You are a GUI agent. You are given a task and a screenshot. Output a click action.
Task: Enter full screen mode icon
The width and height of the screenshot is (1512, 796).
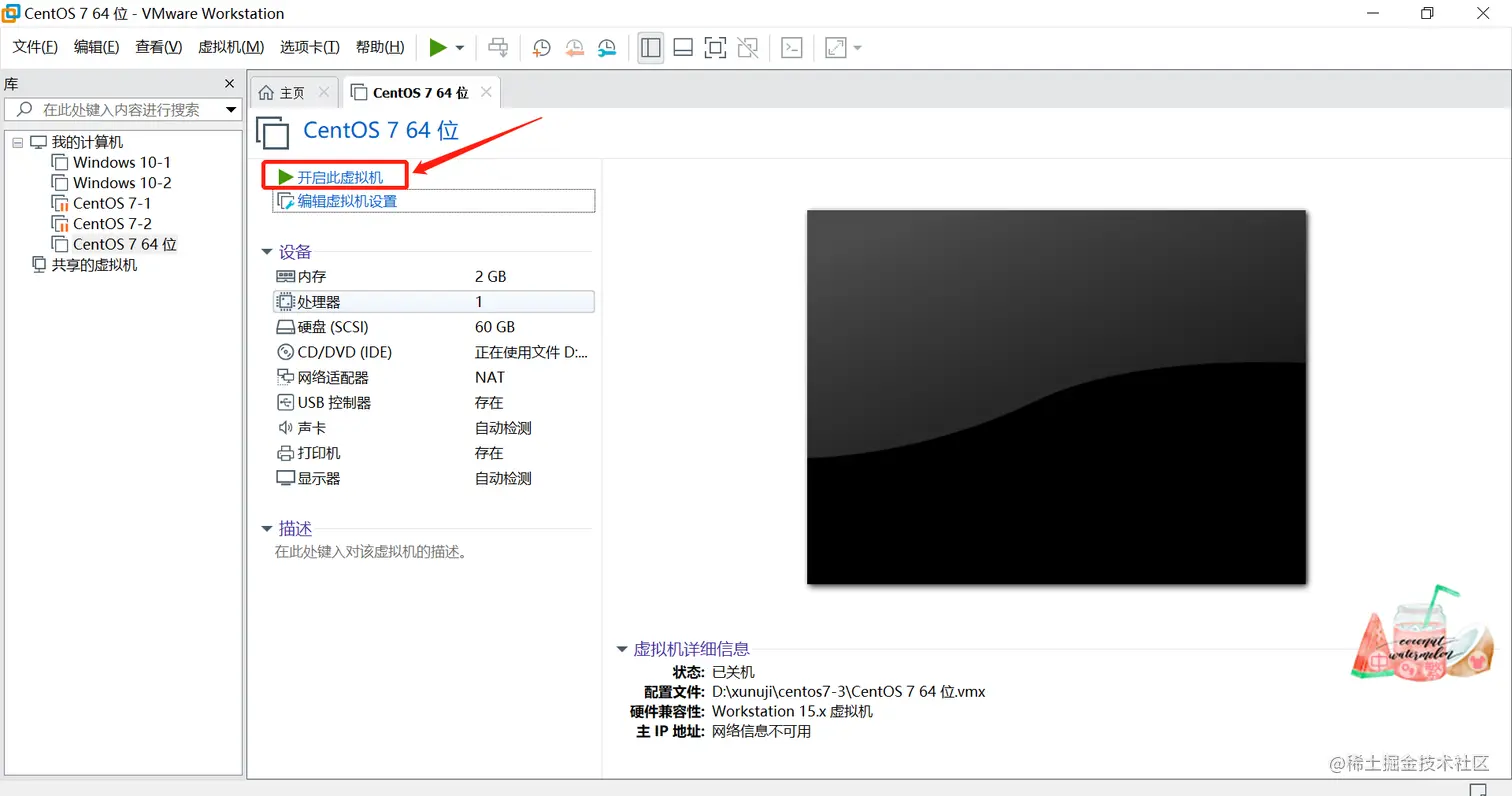pyautogui.click(x=715, y=47)
